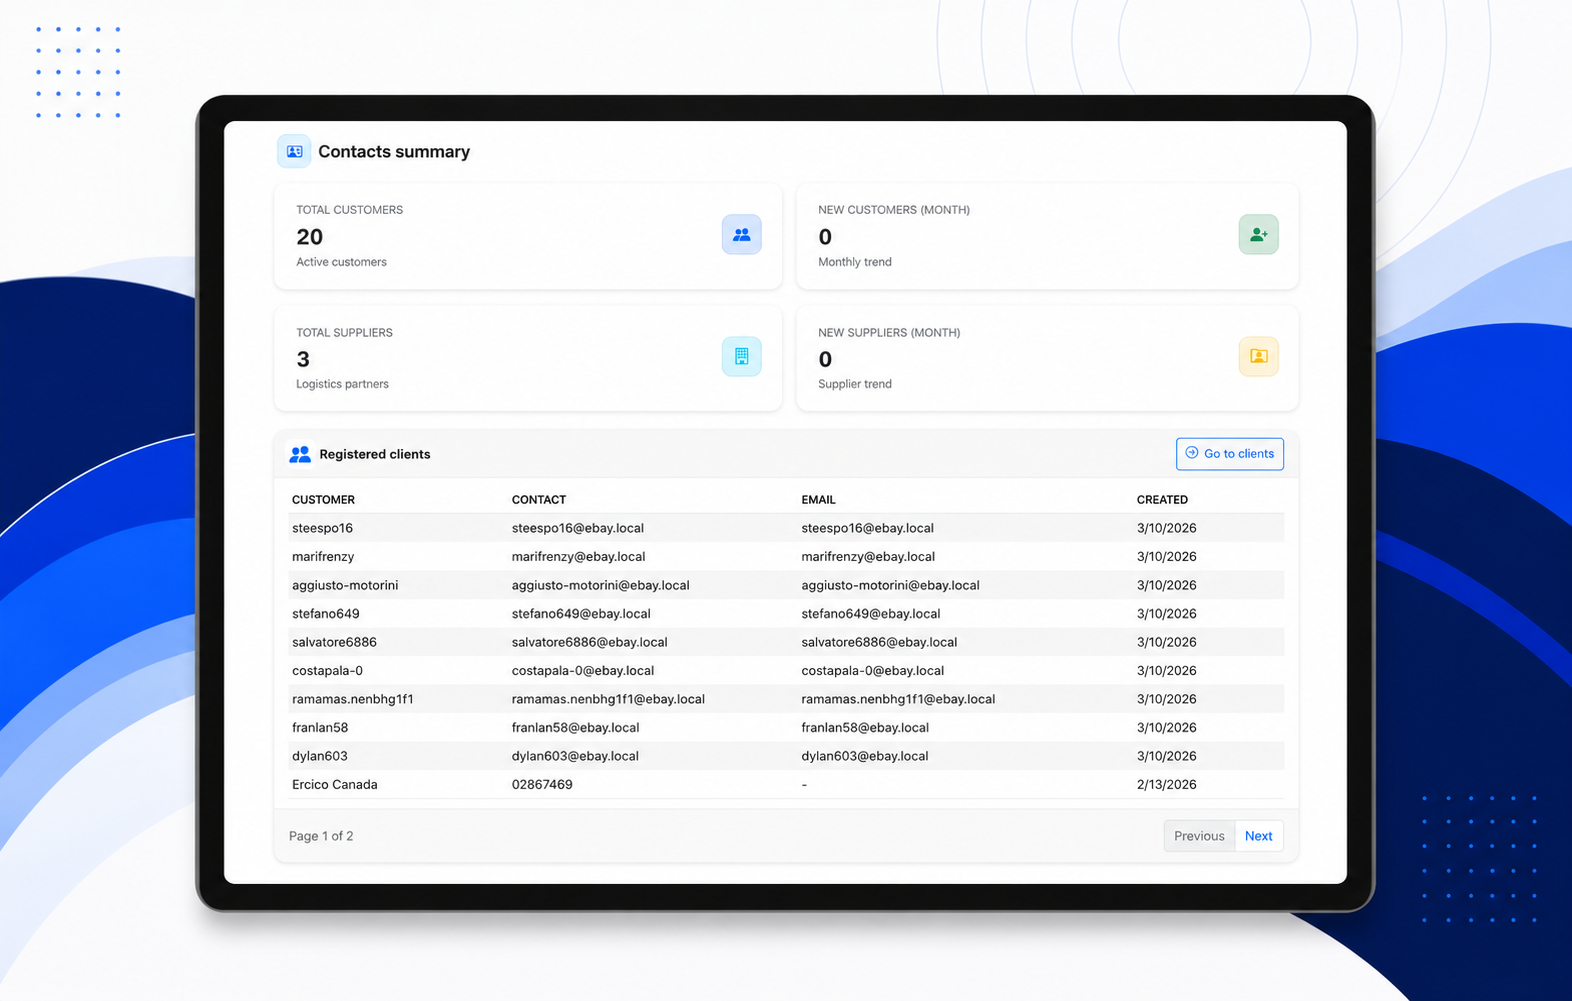Click the EMAIL column header
Viewport: 1572px width, 1001px height.
click(818, 500)
